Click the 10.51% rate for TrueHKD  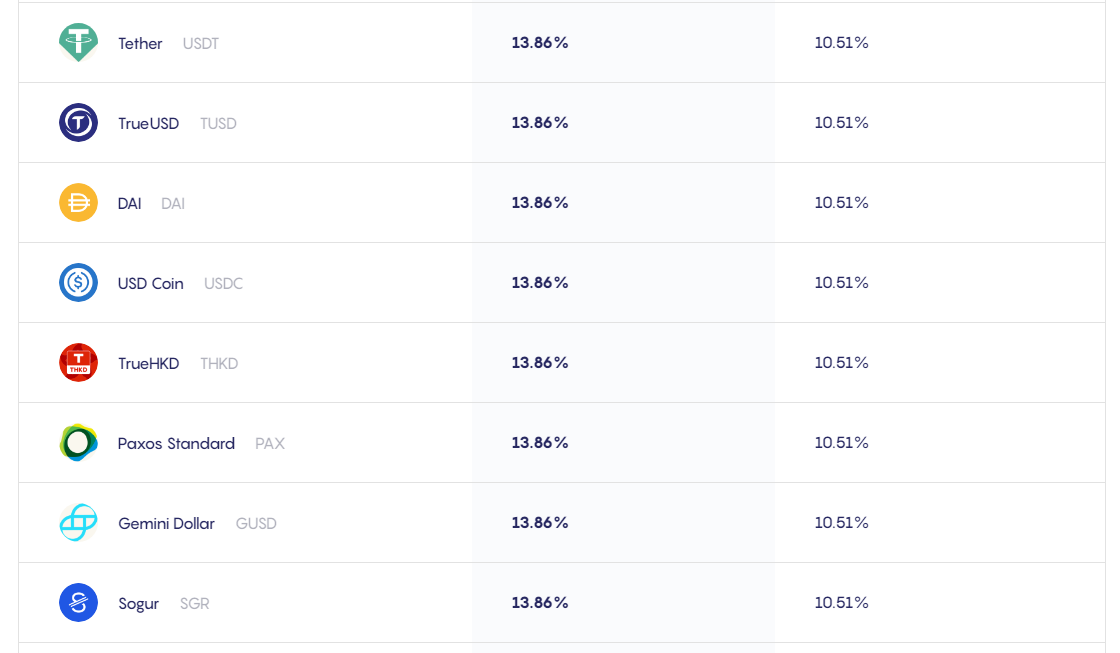click(x=841, y=363)
